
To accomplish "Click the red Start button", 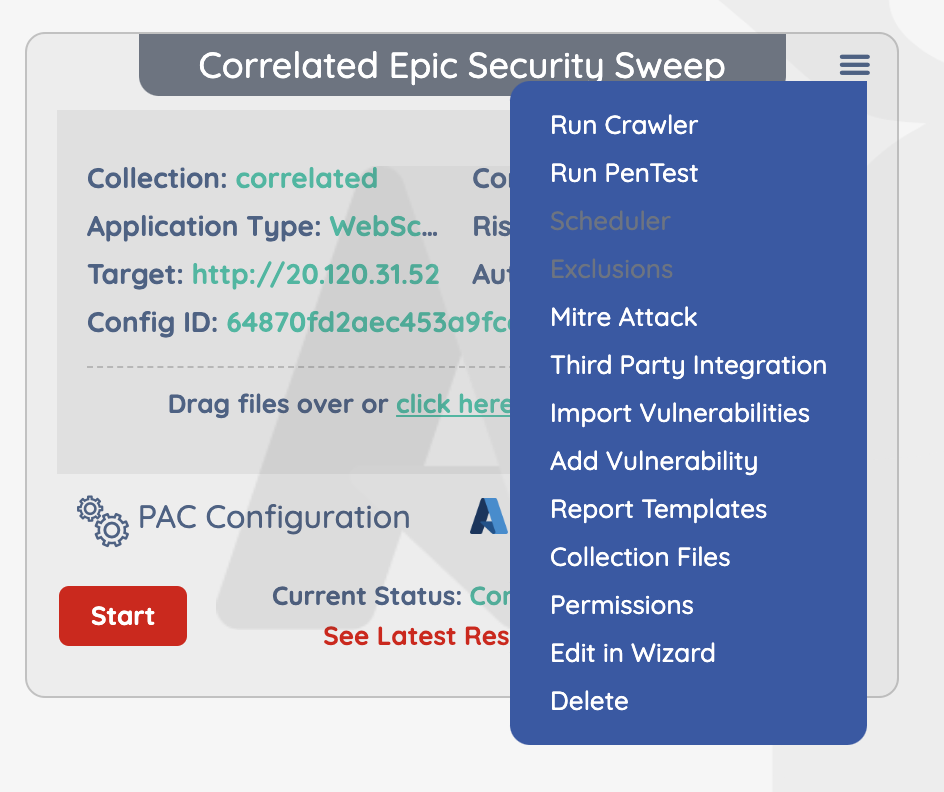I will pyautogui.click(x=123, y=616).
